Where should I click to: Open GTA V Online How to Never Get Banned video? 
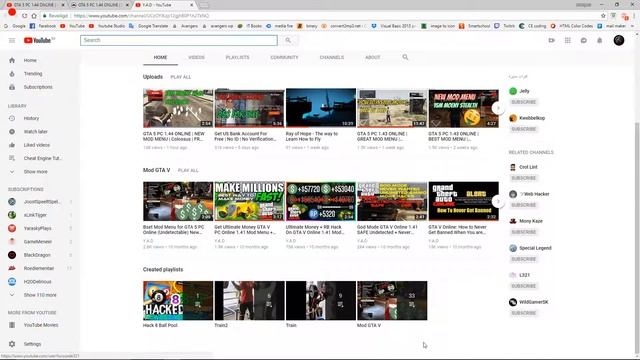[464, 201]
